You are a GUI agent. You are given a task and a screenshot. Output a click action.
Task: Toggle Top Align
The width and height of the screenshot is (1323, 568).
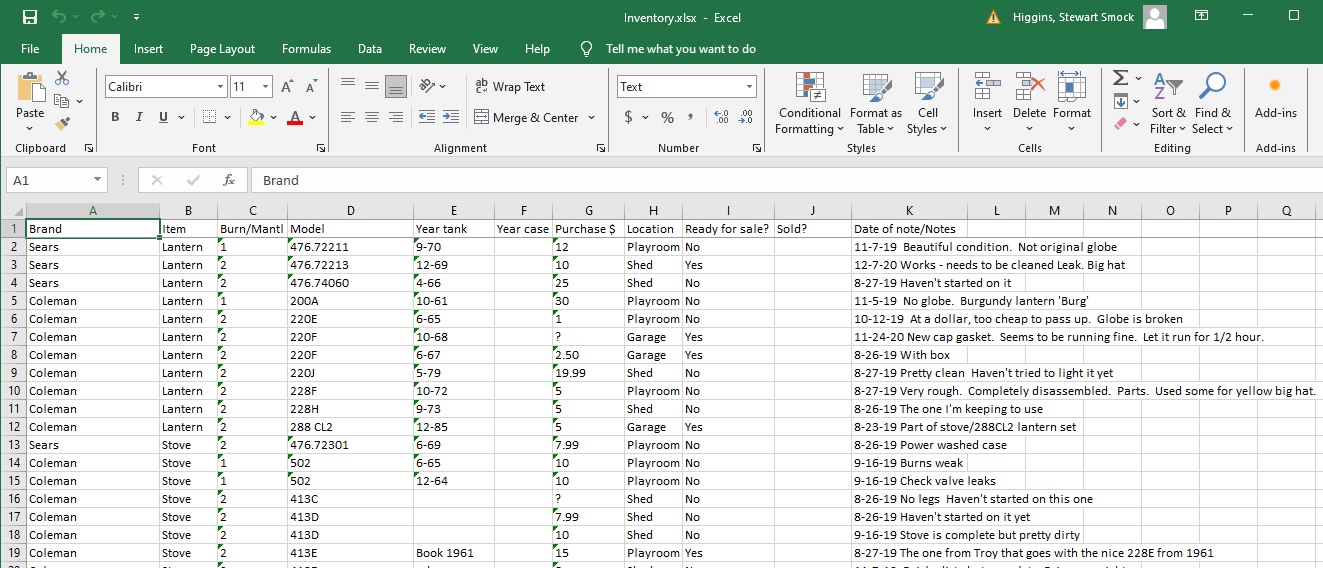click(x=348, y=86)
